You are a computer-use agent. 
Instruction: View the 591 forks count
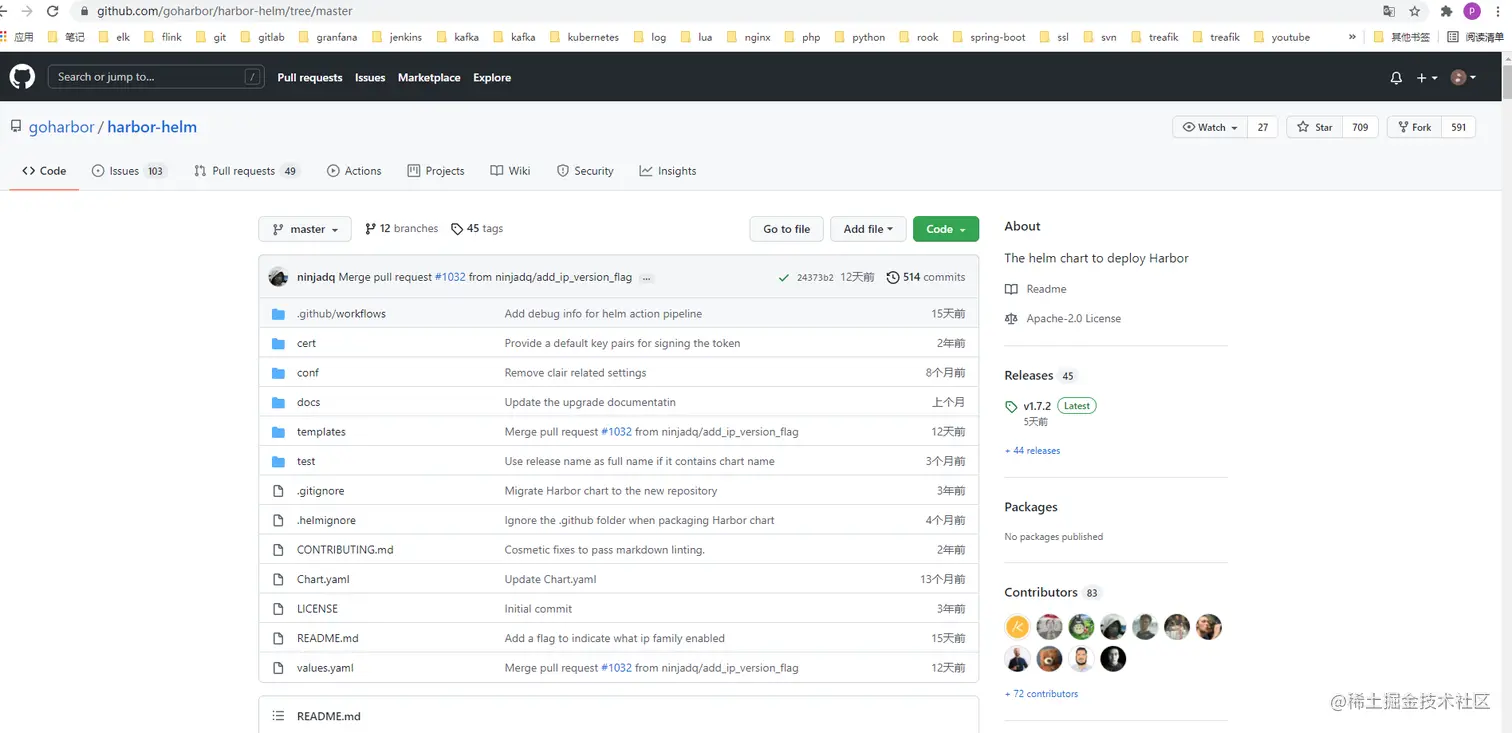coord(1459,127)
